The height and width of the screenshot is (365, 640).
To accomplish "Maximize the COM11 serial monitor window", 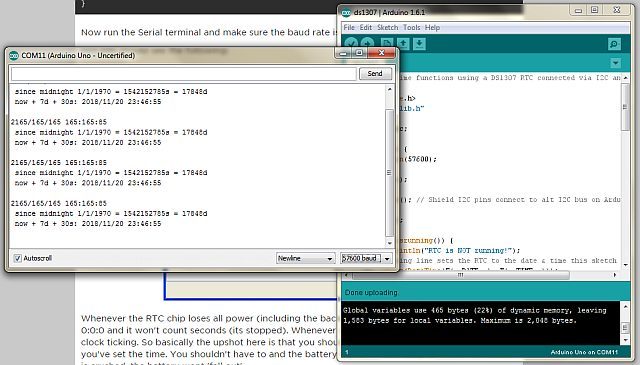I will (359, 53).
